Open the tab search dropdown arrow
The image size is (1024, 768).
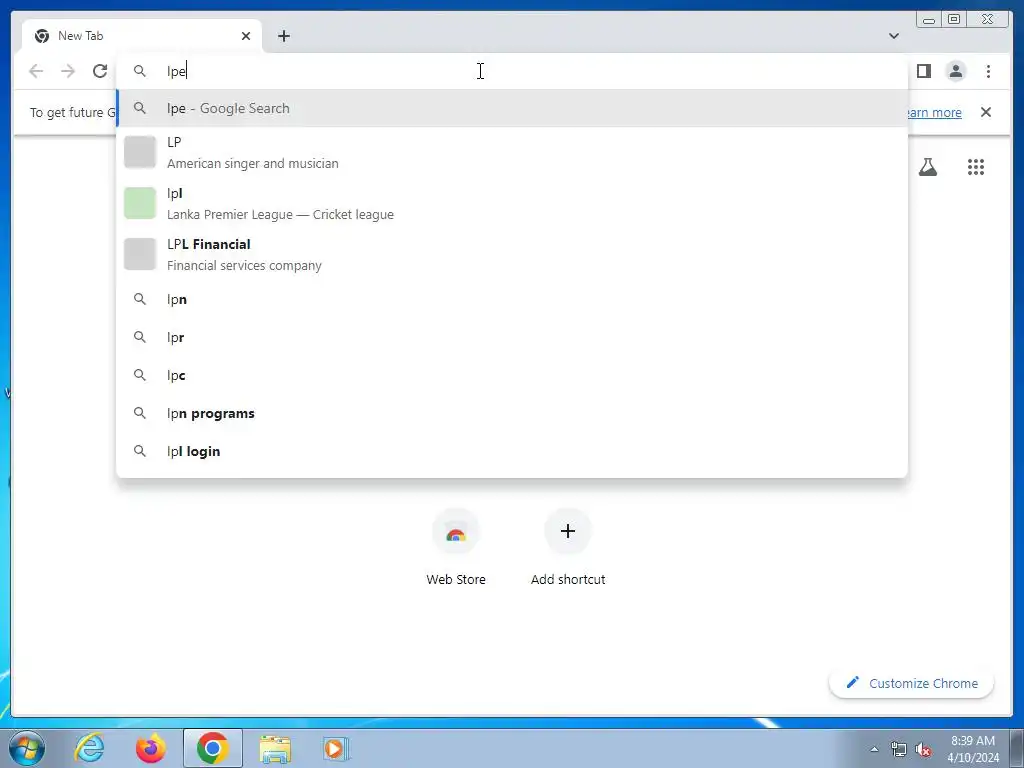point(893,36)
